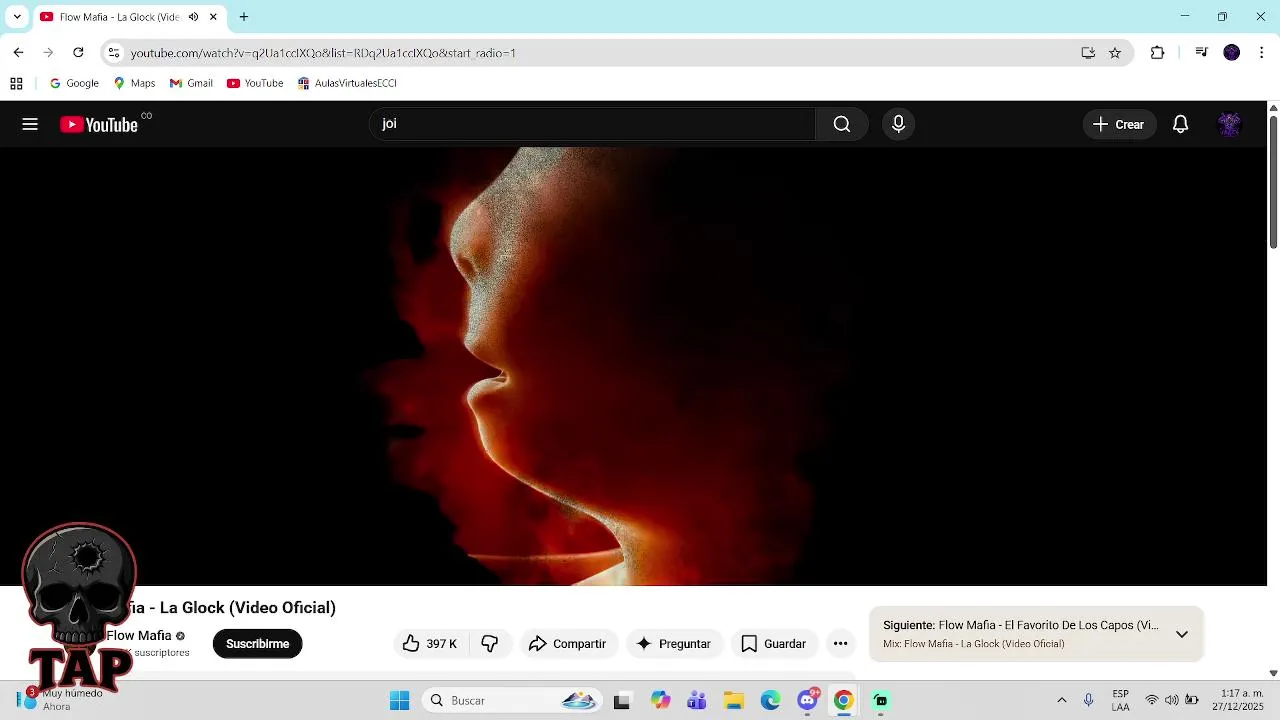
Task: Open the volume speaker tray icon
Action: 1172,701
